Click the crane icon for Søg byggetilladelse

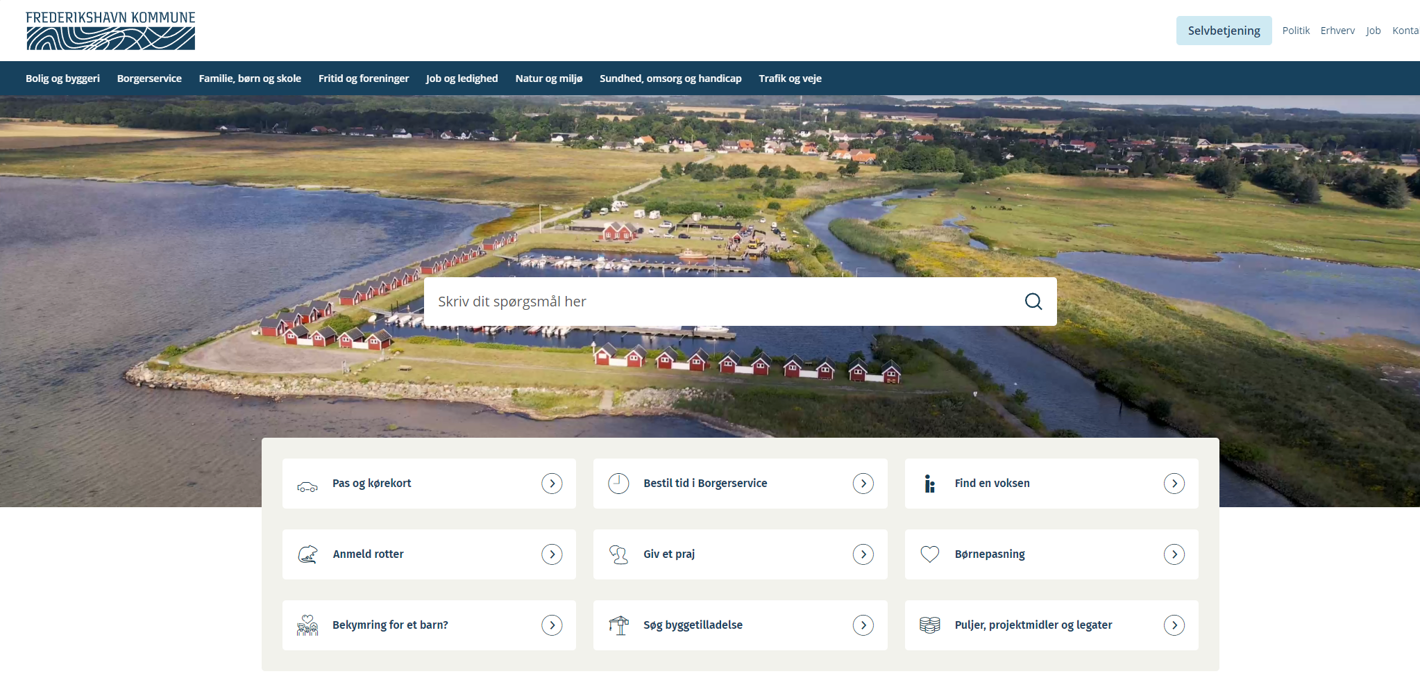(619, 625)
